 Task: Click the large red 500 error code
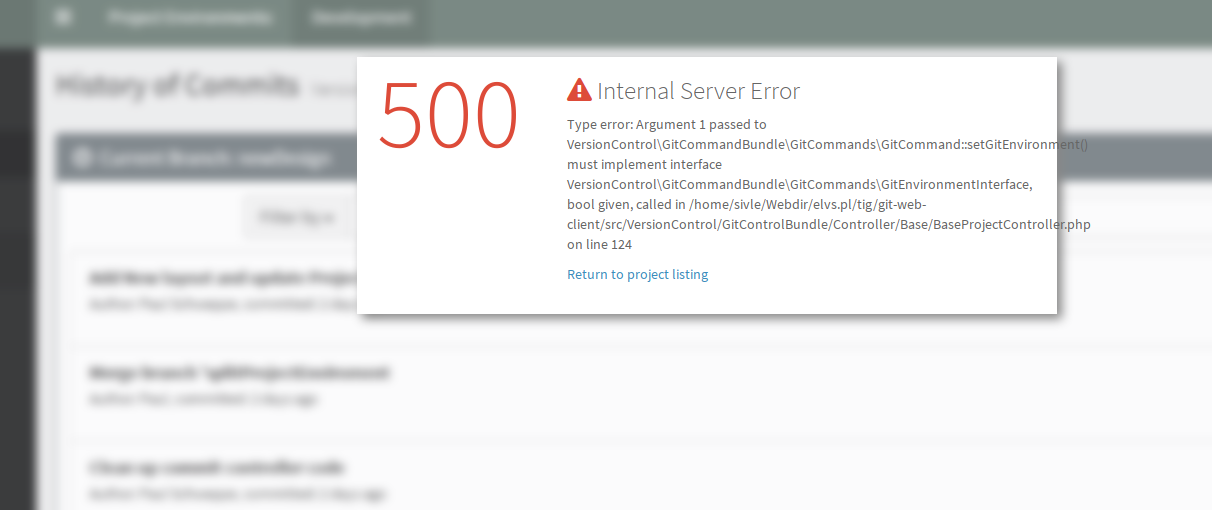coord(449,115)
